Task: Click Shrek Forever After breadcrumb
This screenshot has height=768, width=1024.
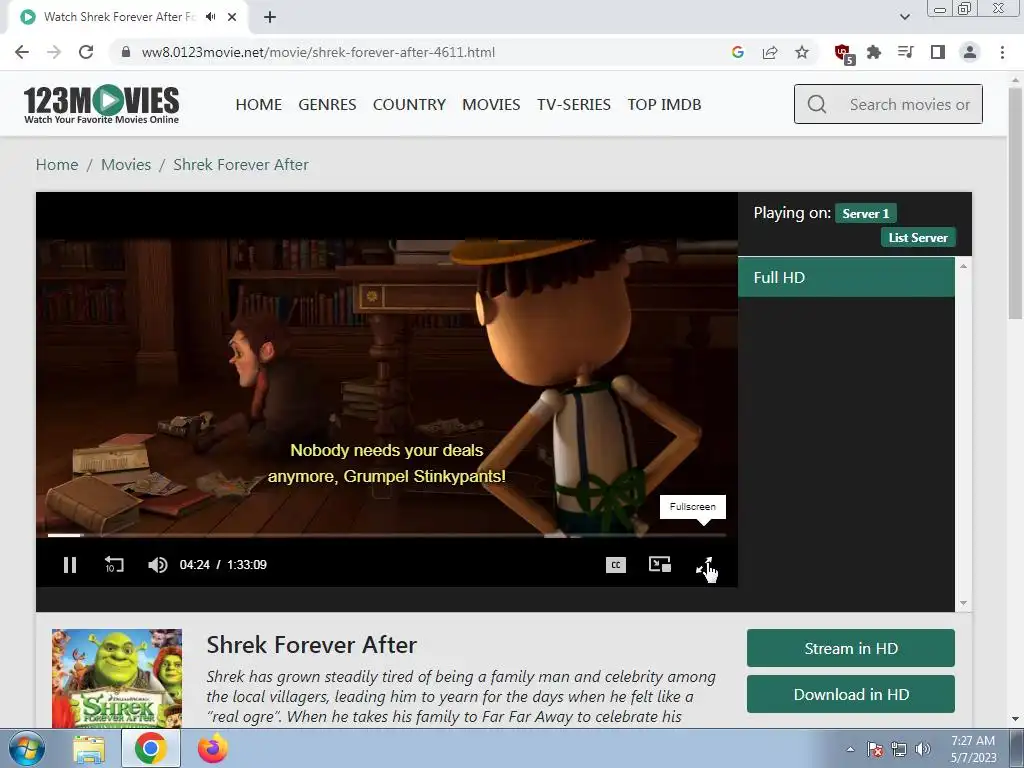Action: [x=241, y=165]
